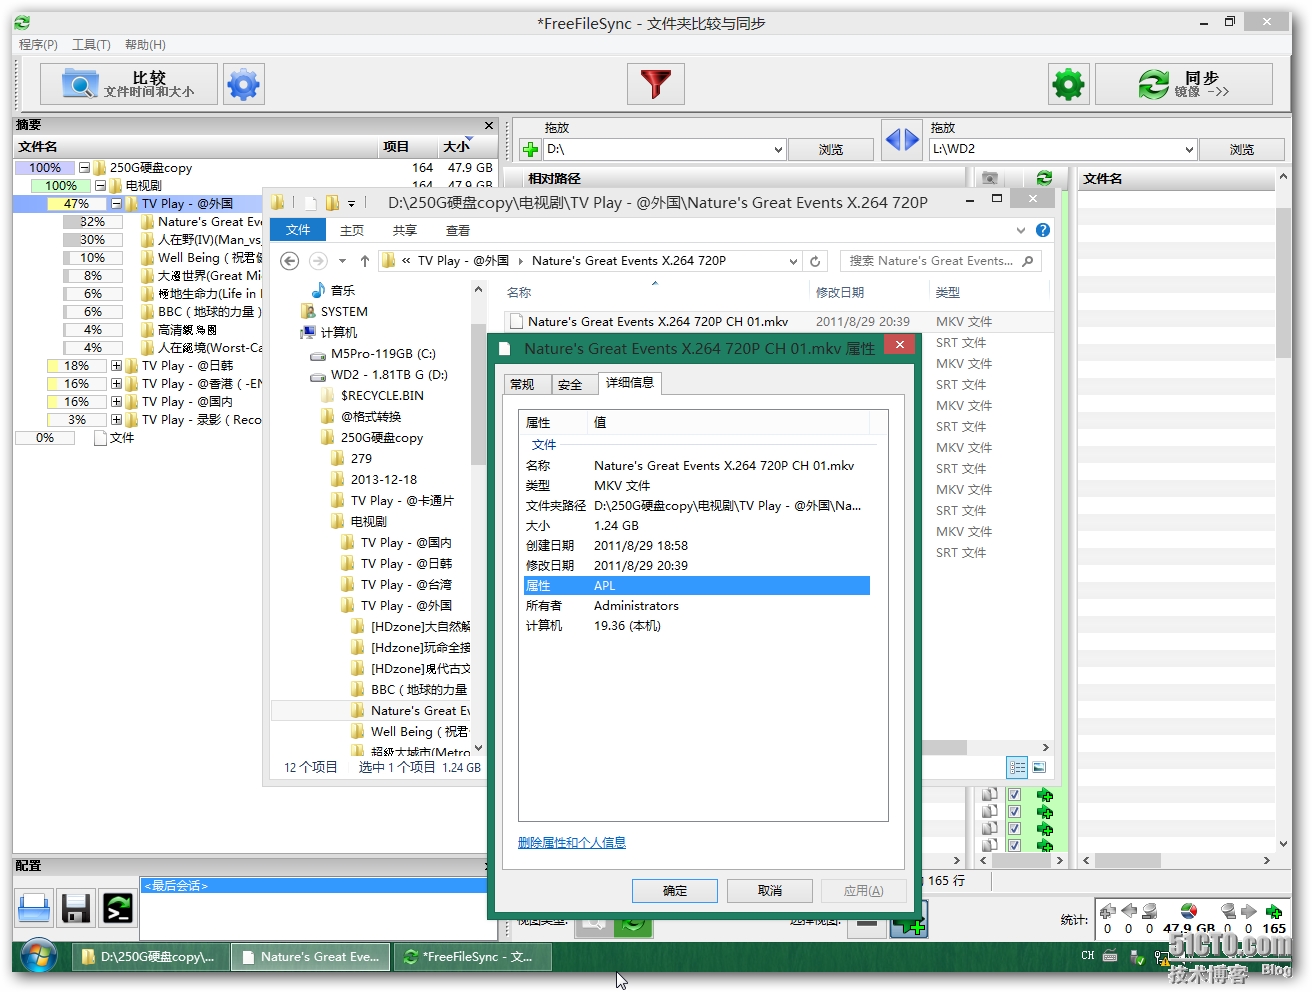This screenshot has height=1003, width=1312.
Task: Open the blue 文件 tab in Explorer ribbon
Action: coord(298,230)
